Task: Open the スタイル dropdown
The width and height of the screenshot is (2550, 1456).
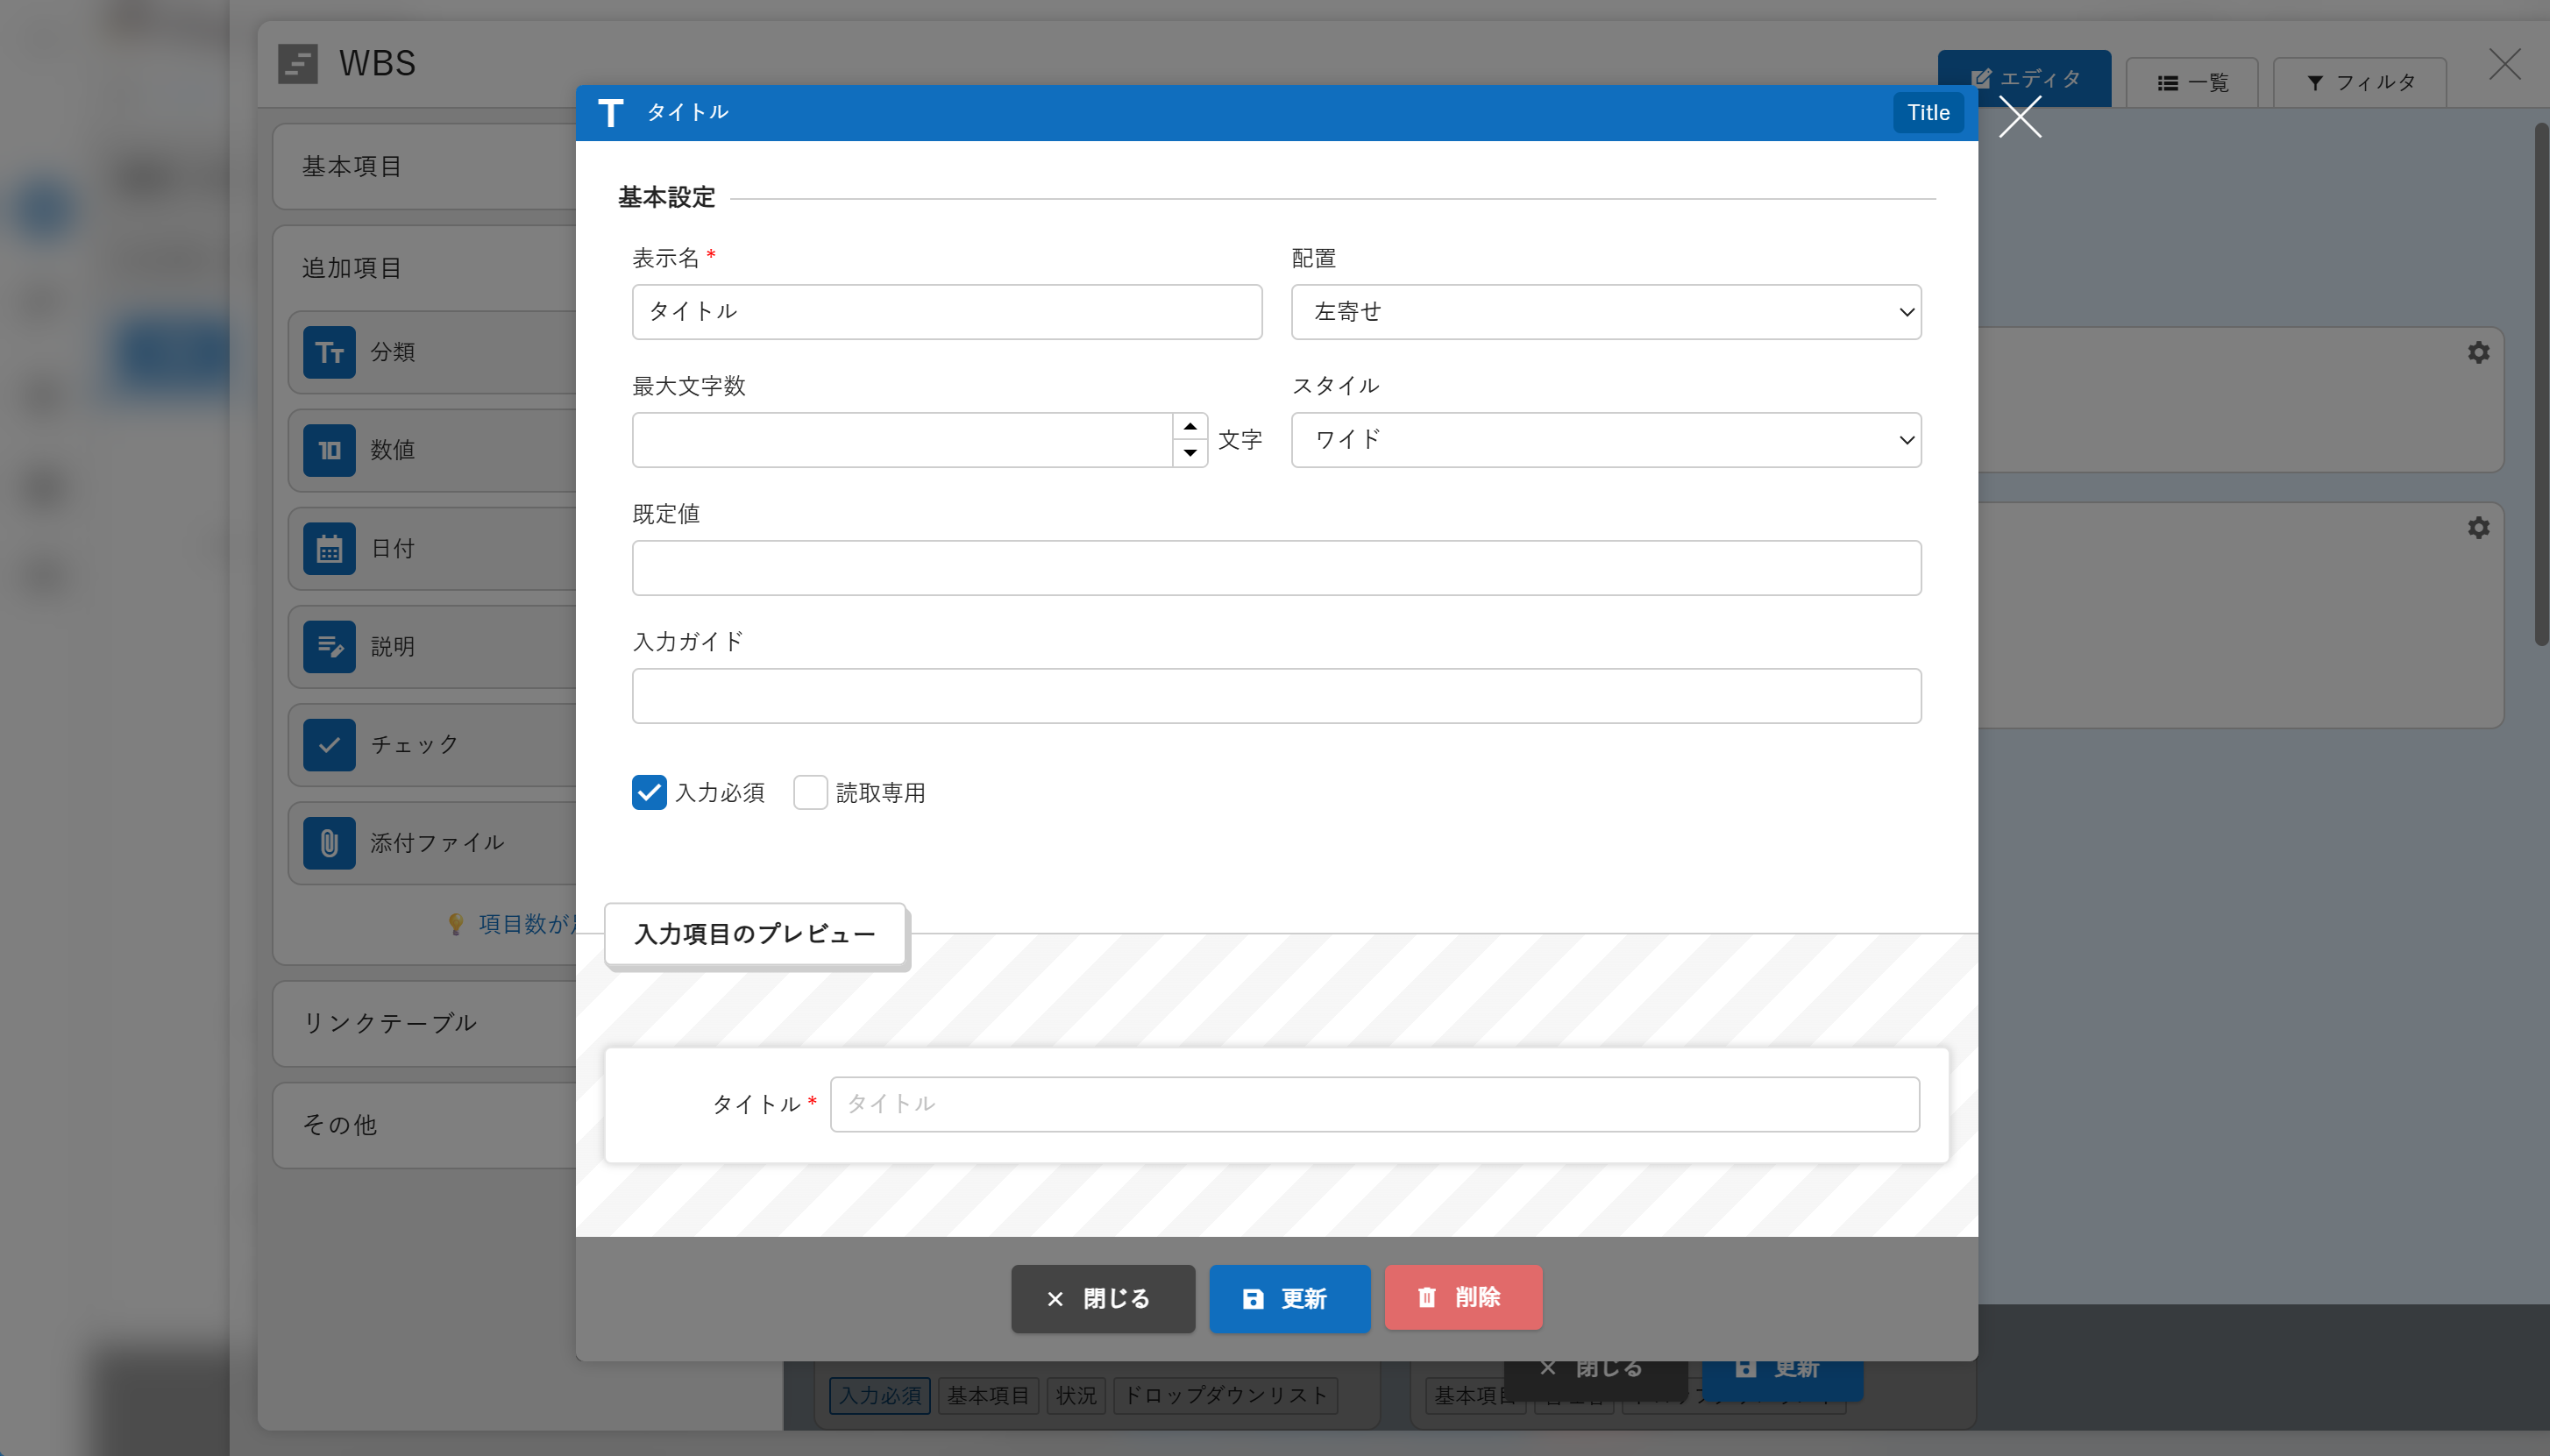Action: 1606,440
